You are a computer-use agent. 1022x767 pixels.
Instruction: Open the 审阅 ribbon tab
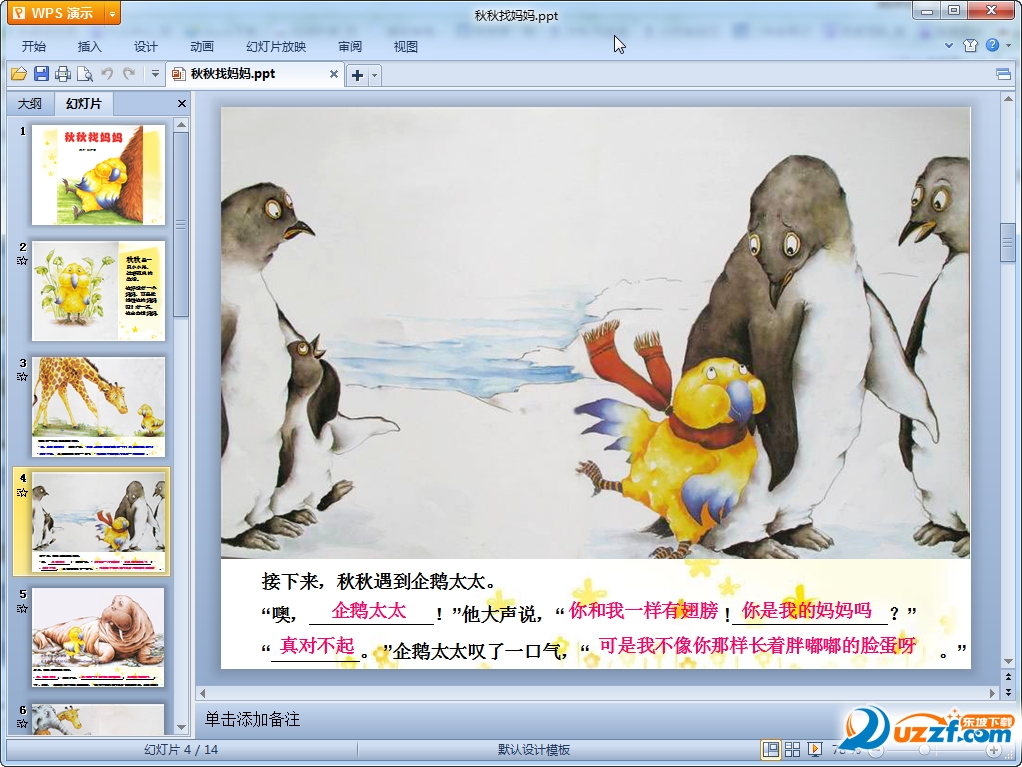click(350, 46)
